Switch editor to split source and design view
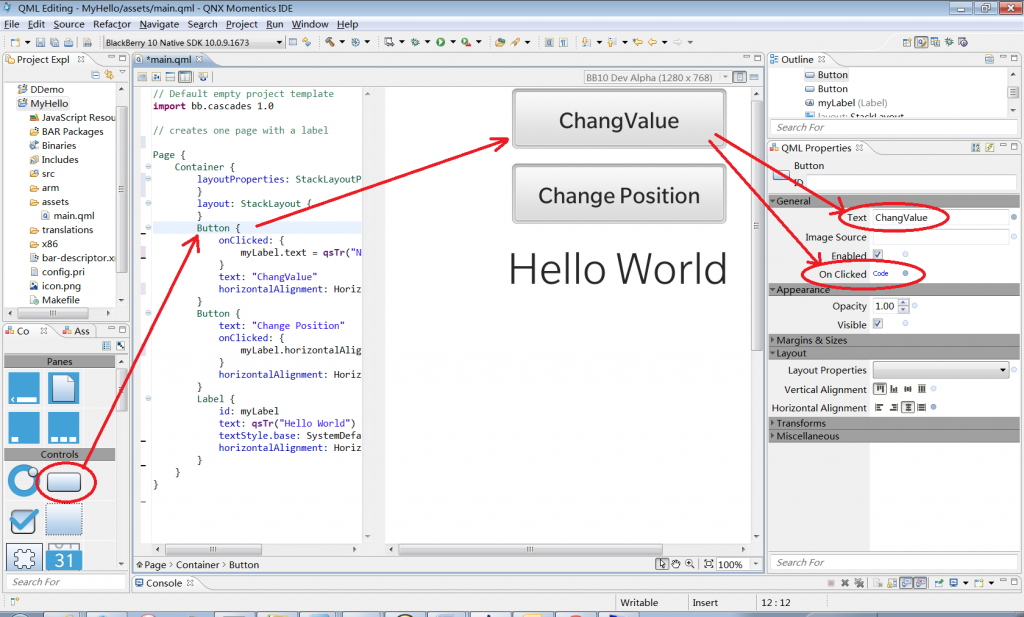Viewport: 1024px width, 617px height. pyautogui.click(x=185, y=76)
